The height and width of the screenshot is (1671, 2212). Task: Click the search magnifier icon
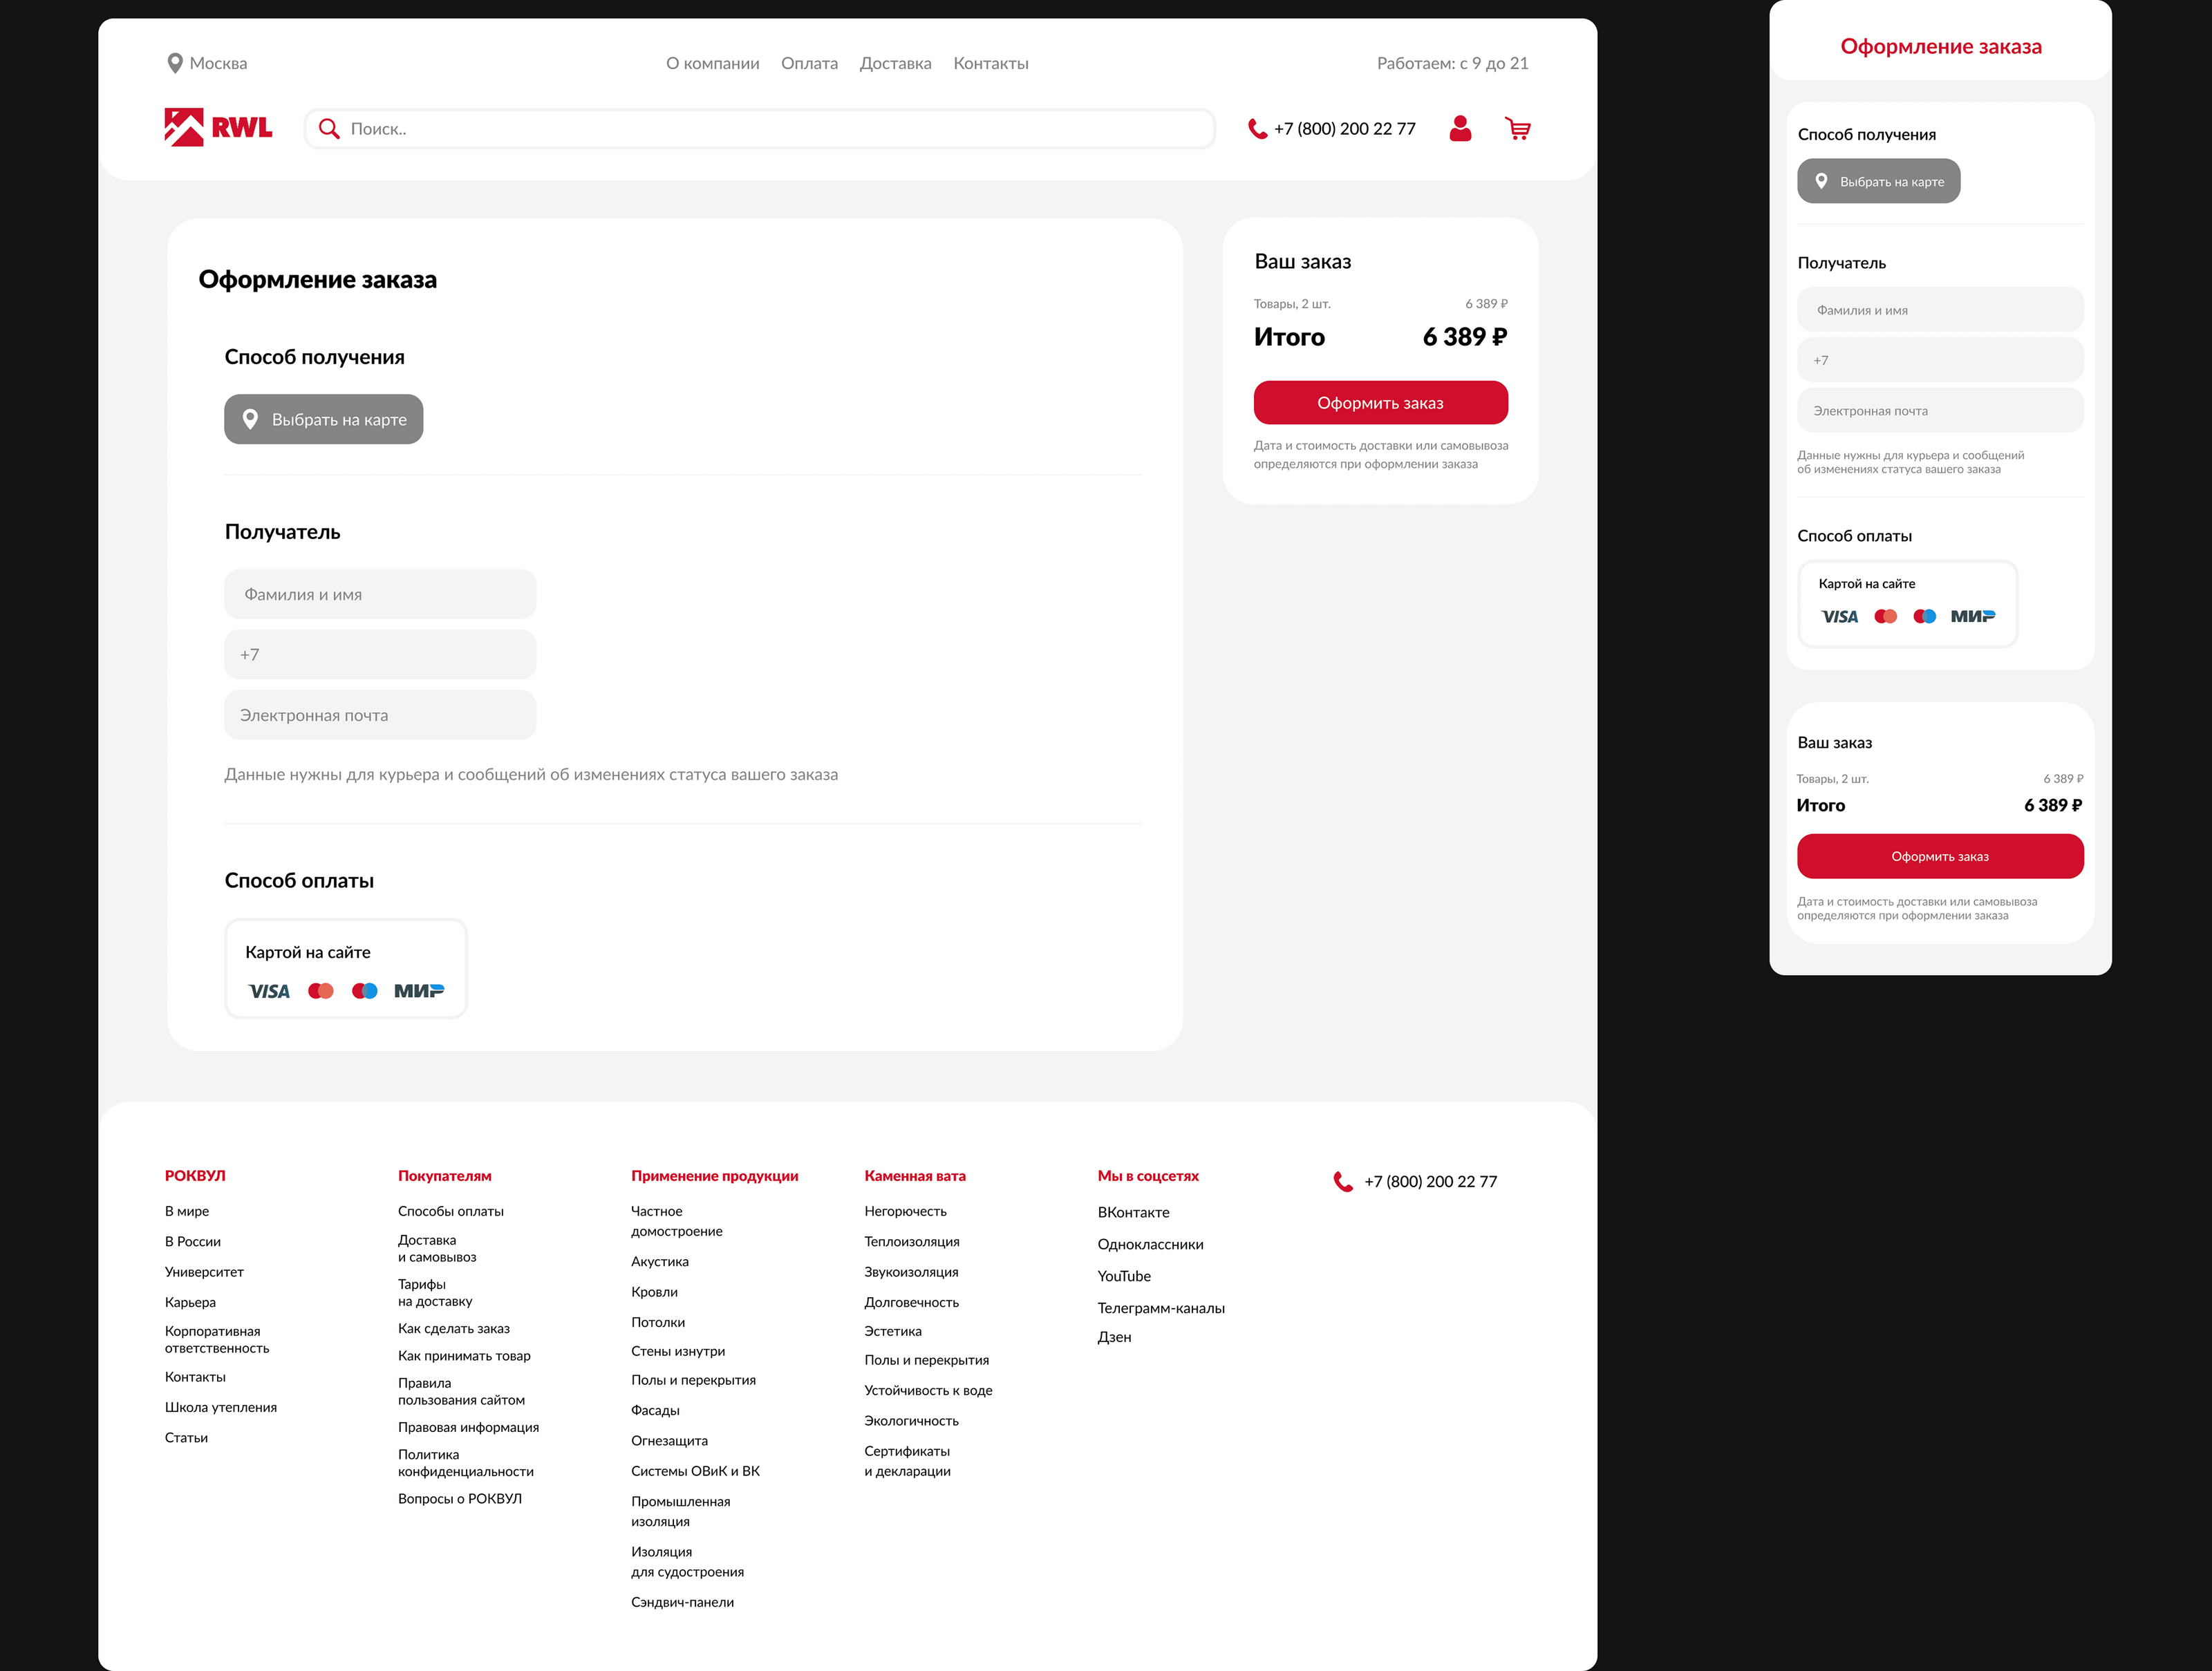328,129
